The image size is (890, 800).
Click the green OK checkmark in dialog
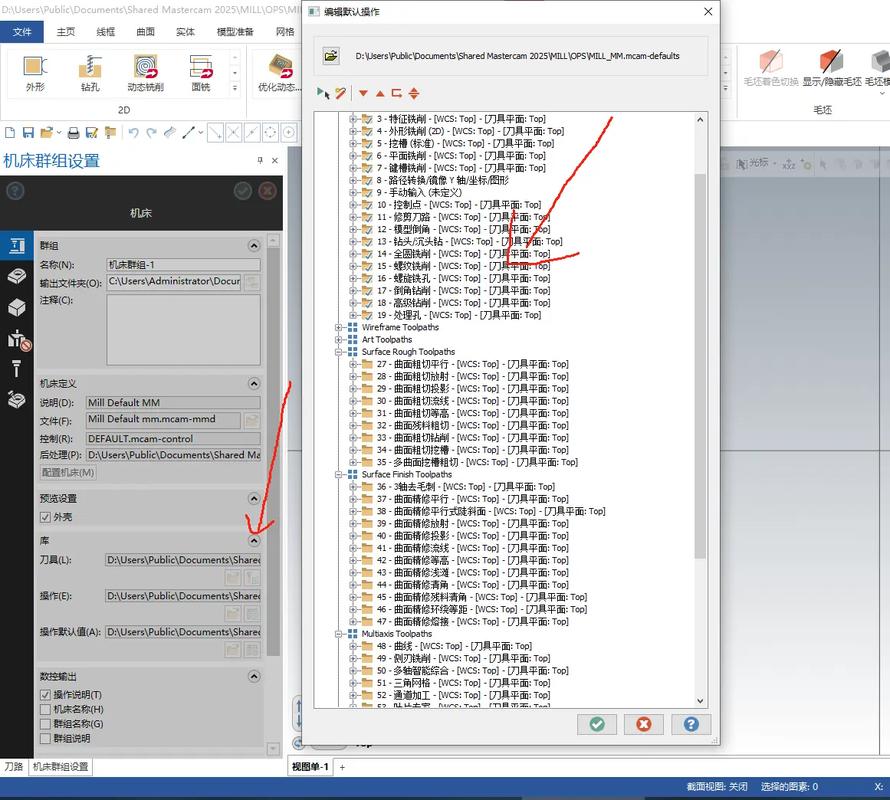597,724
